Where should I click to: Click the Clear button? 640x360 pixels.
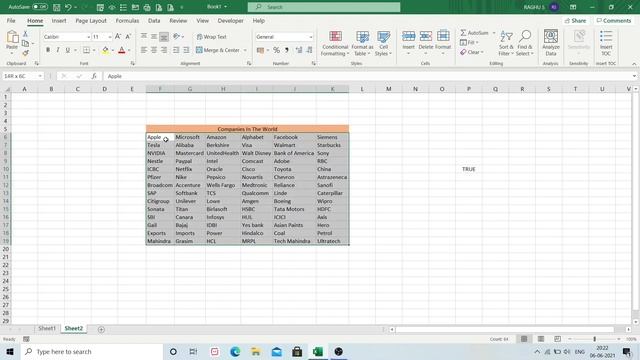coord(472,52)
